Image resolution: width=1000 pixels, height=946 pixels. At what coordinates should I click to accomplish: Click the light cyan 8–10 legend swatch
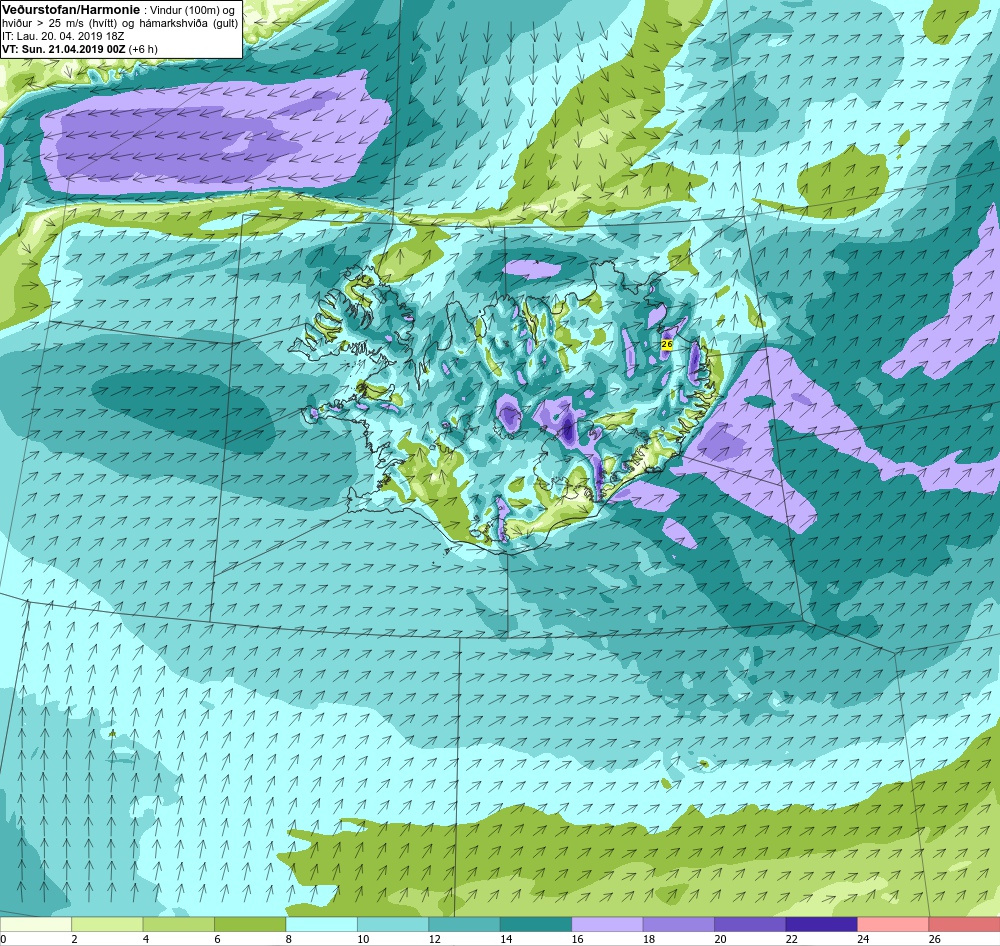tap(321, 924)
